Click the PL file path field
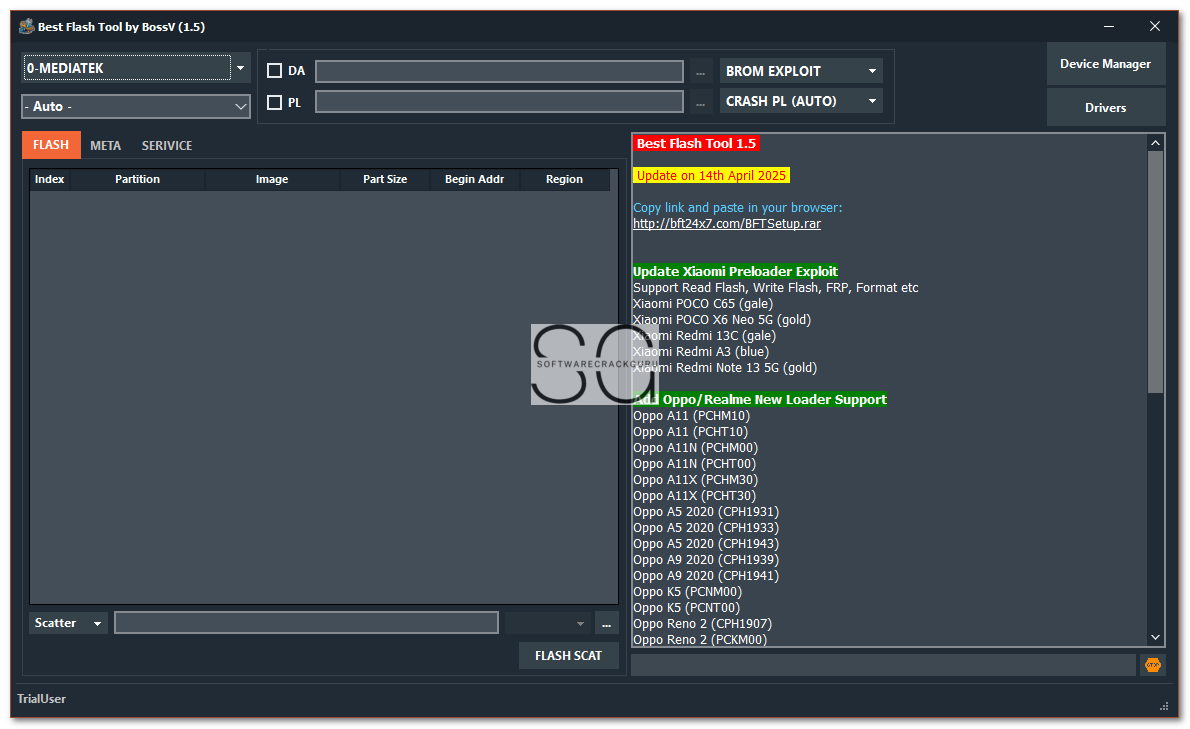This screenshot has width=1190, height=729. pos(499,102)
